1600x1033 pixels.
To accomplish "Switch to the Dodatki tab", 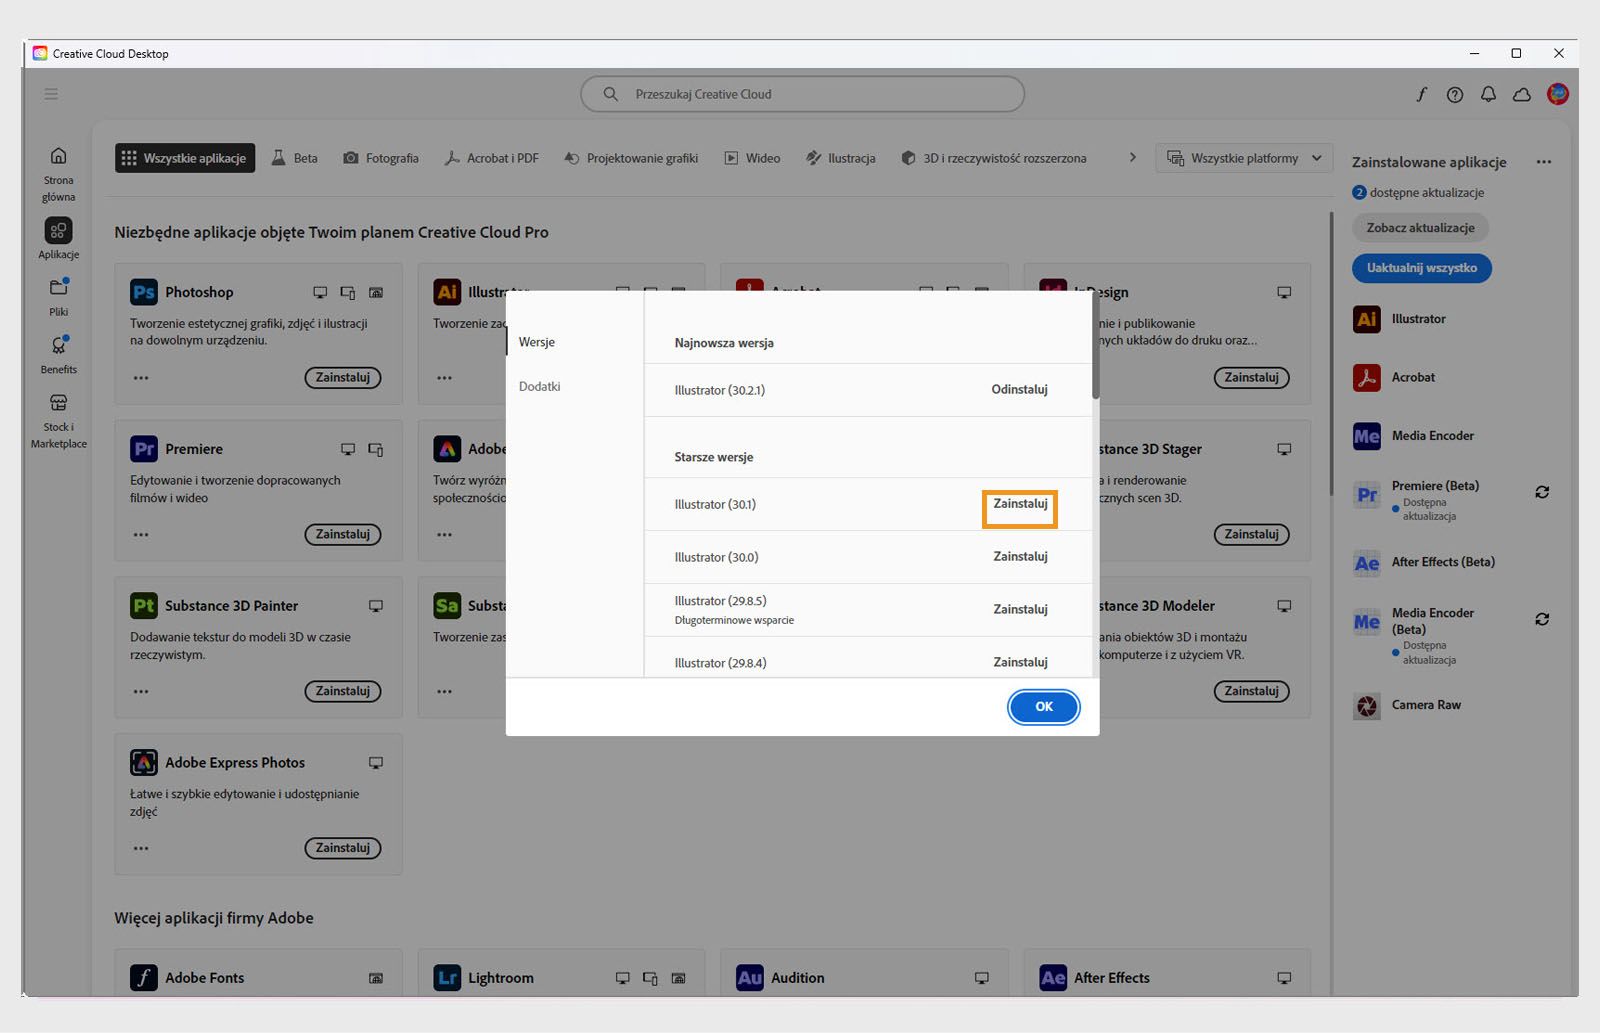I will point(539,386).
